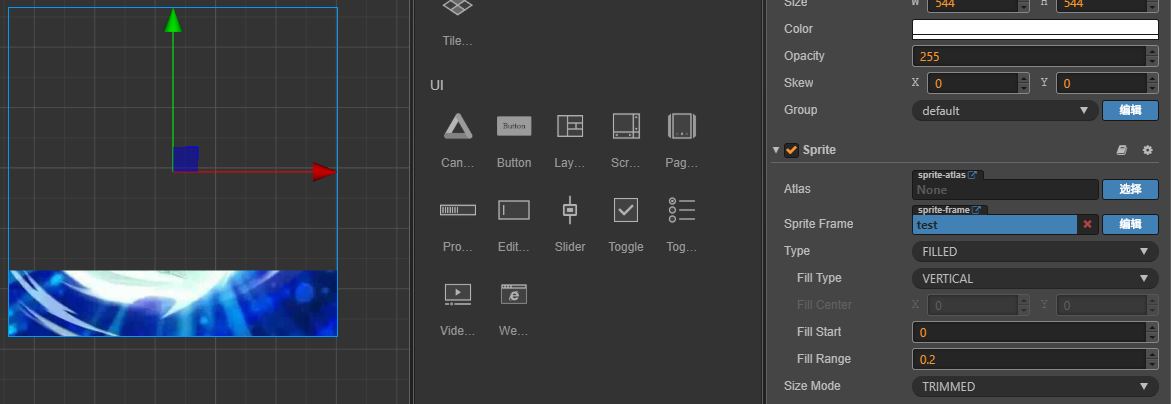Open Sprite component help docs icon
The image size is (1171, 404).
pos(1122,150)
